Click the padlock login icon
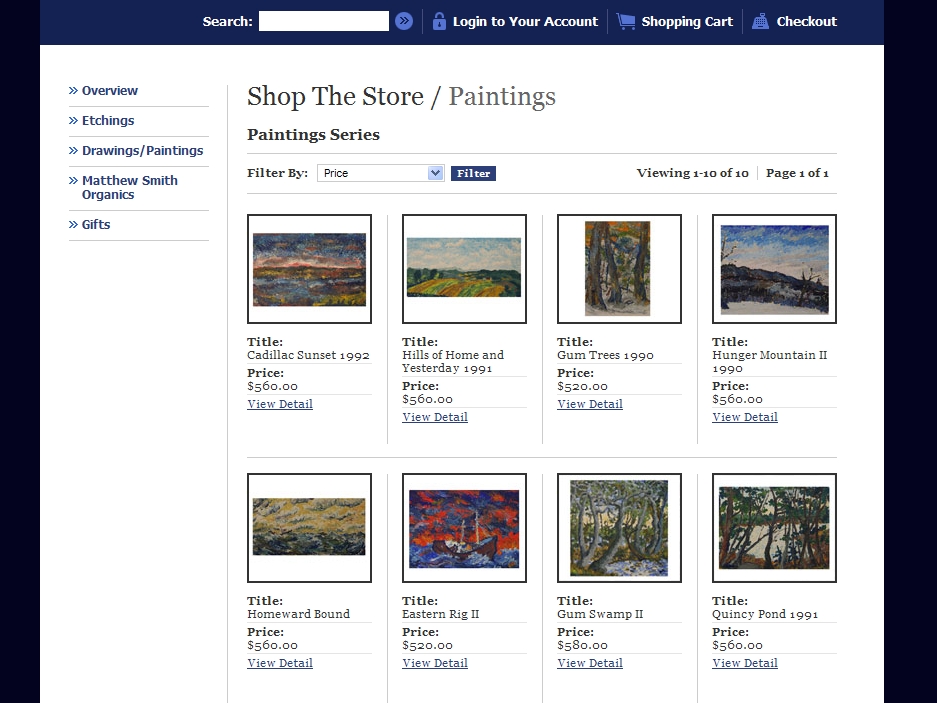Viewport: 937px width, 703px height. pyautogui.click(x=439, y=21)
